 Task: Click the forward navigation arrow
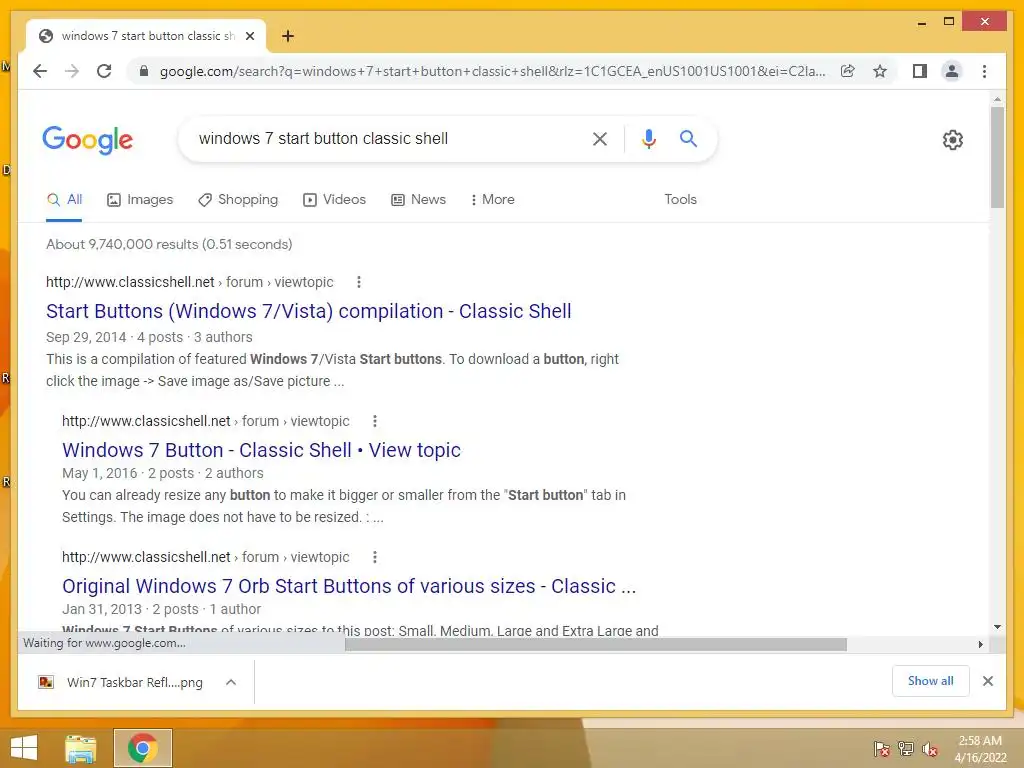pos(72,71)
